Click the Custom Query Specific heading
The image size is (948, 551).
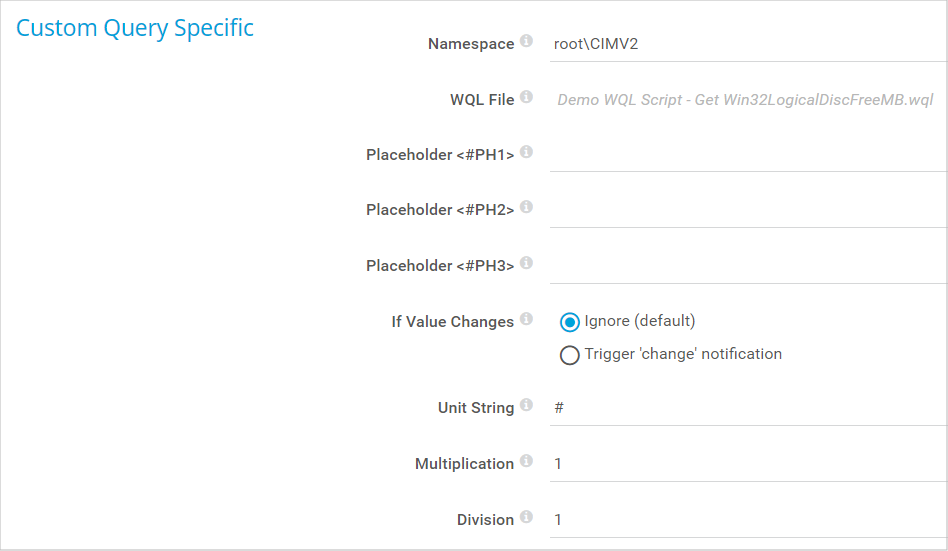point(135,28)
